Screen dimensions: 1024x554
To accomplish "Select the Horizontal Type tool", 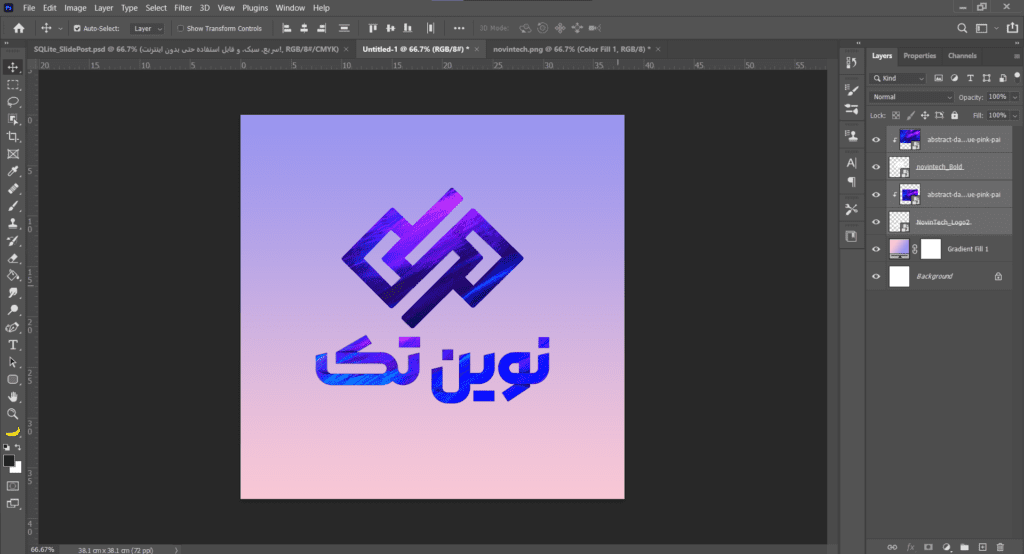I will point(12,344).
